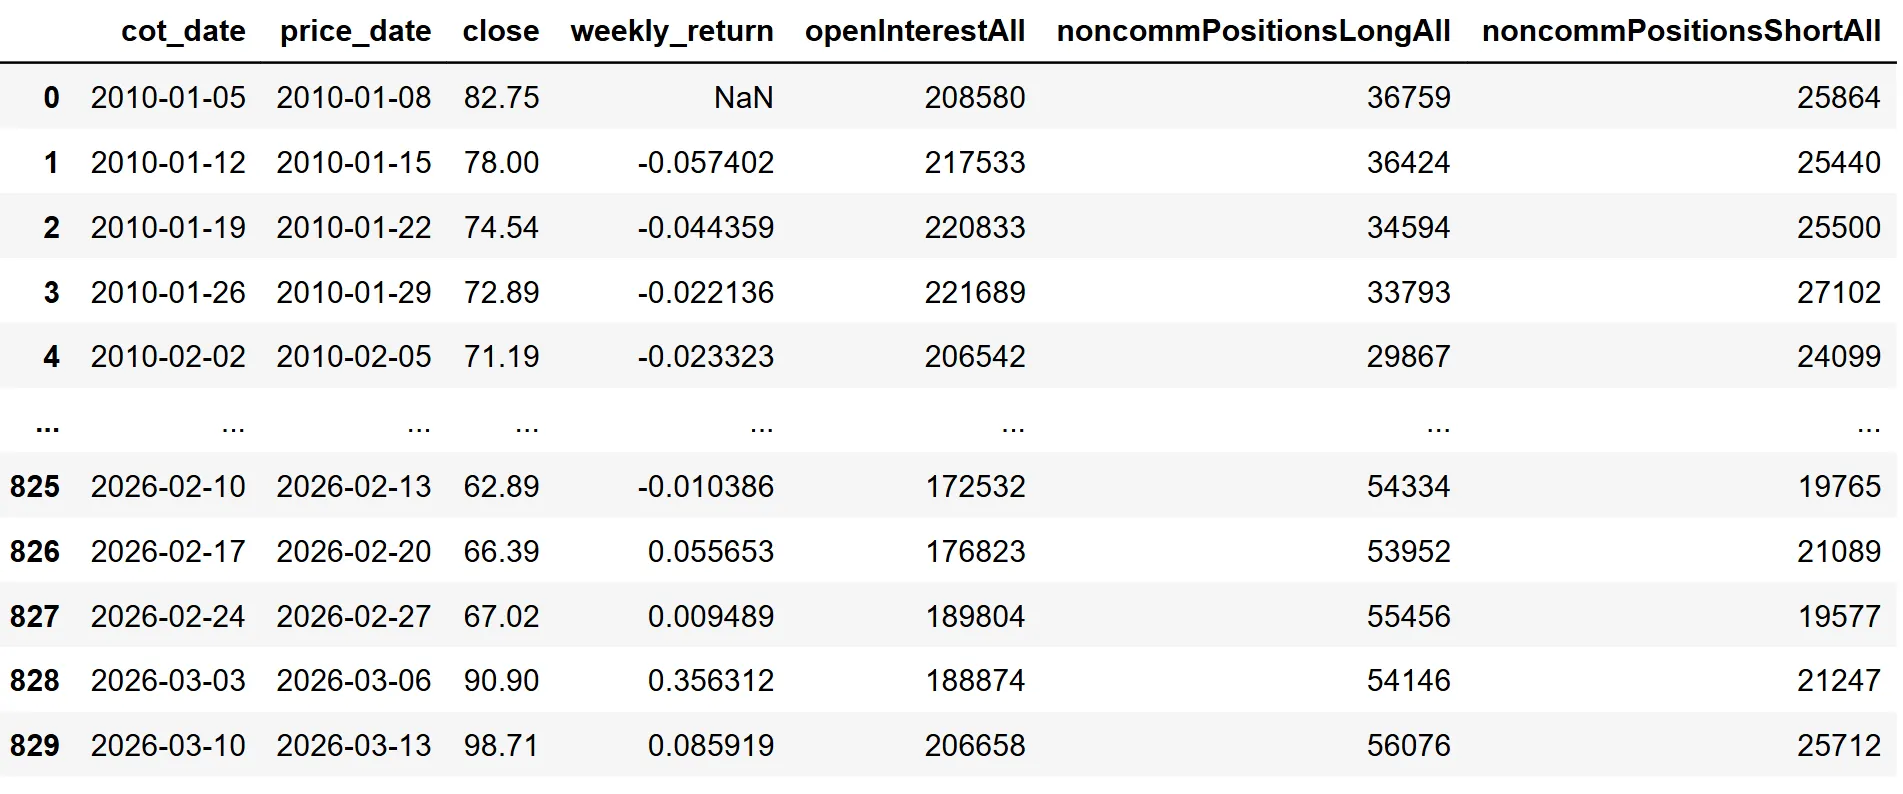Click close value 90.90
This screenshot has height=794, width=1903.
pyautogui.click(x=501, y=680)
